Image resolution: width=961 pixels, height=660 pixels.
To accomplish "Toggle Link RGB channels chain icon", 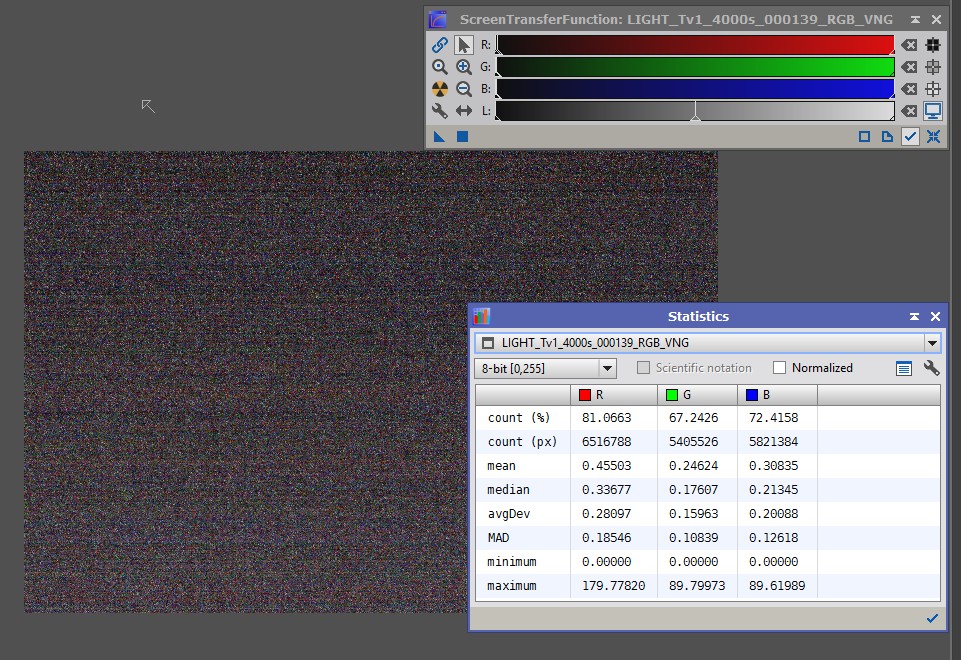I will pyautogui.click(x=439, y=45).
